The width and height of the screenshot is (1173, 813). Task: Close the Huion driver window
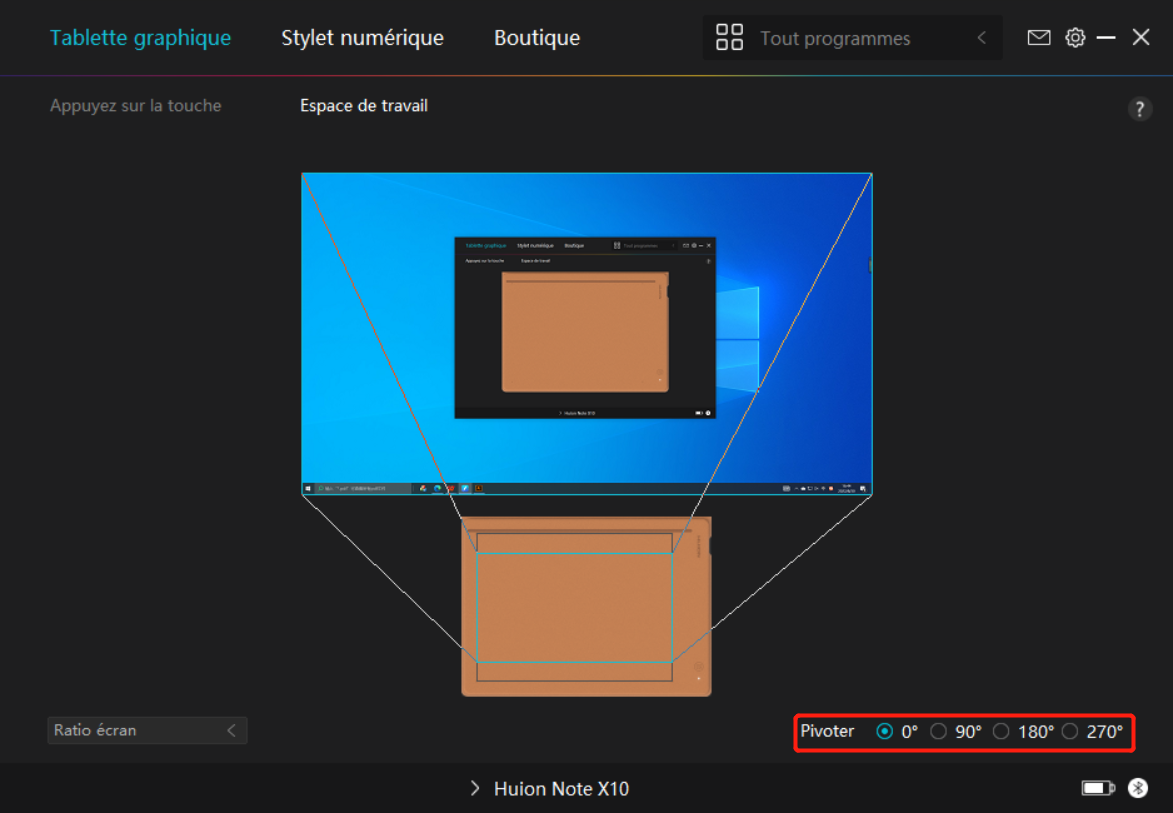tap(1141, 38)
